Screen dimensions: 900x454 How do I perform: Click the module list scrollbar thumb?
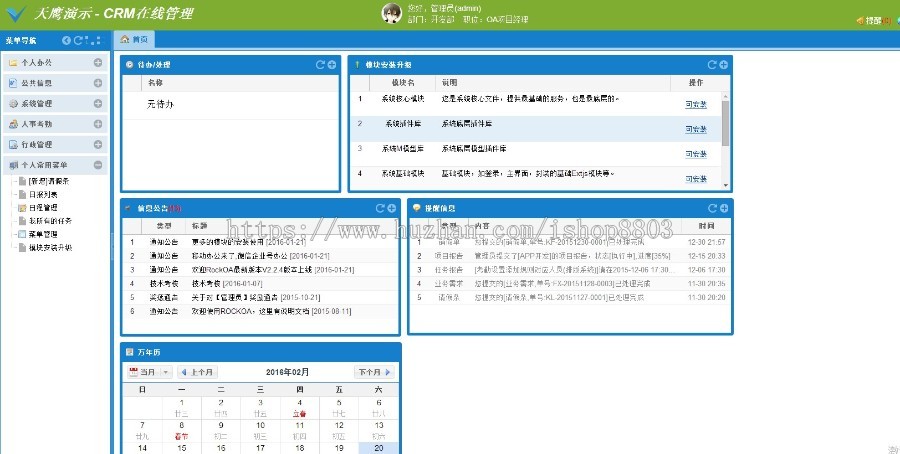pyautogui.click(x=726, y=123)
